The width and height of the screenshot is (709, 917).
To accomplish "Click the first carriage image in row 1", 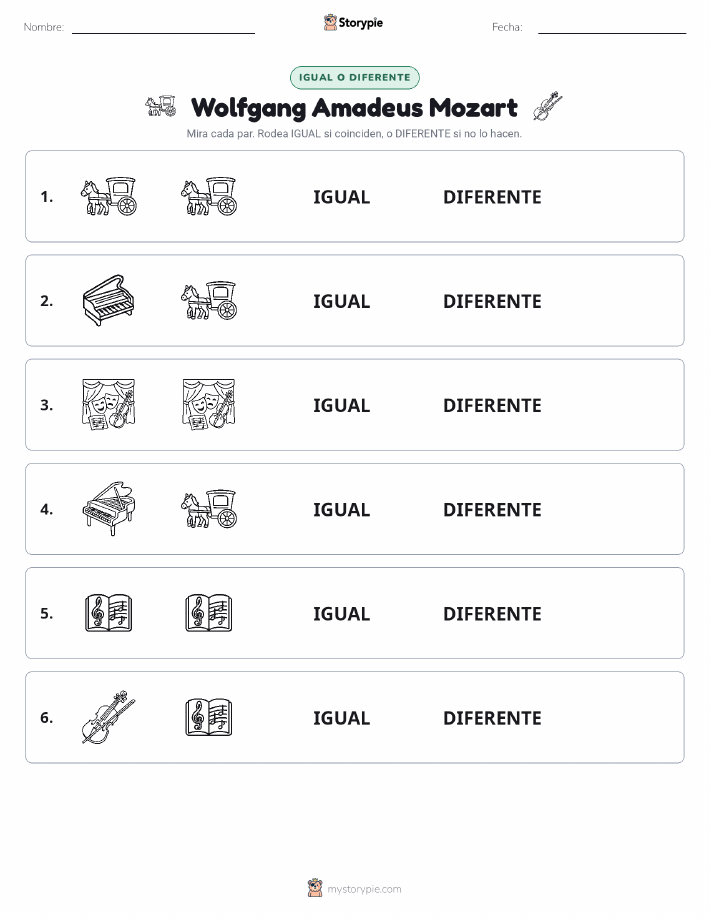I will tap(109, 196).
